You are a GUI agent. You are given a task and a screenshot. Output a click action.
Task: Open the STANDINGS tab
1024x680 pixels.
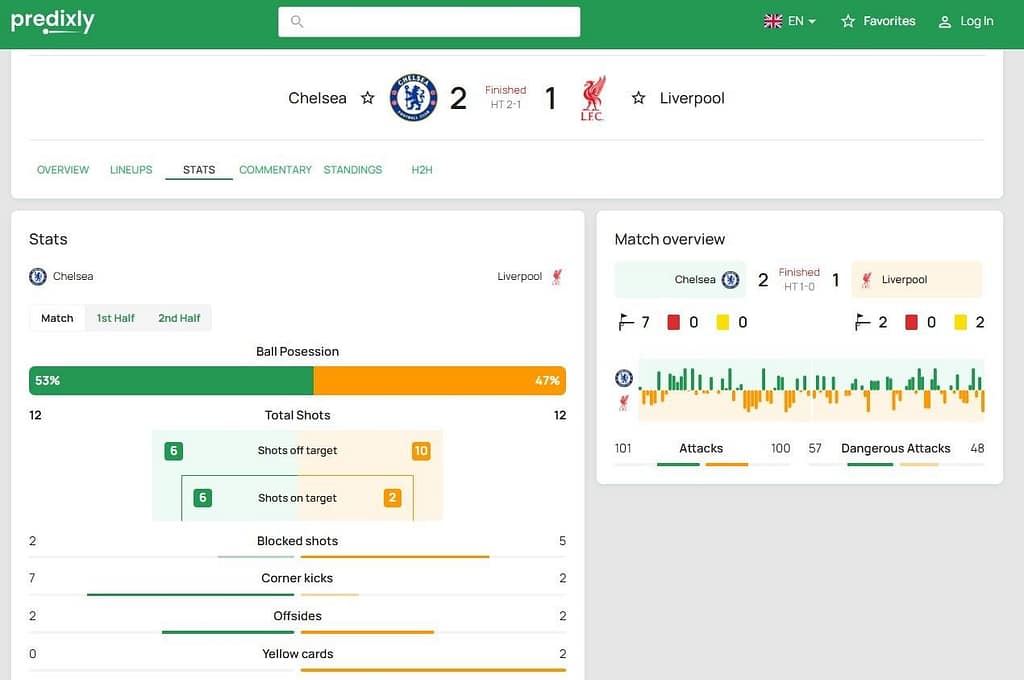352,170
